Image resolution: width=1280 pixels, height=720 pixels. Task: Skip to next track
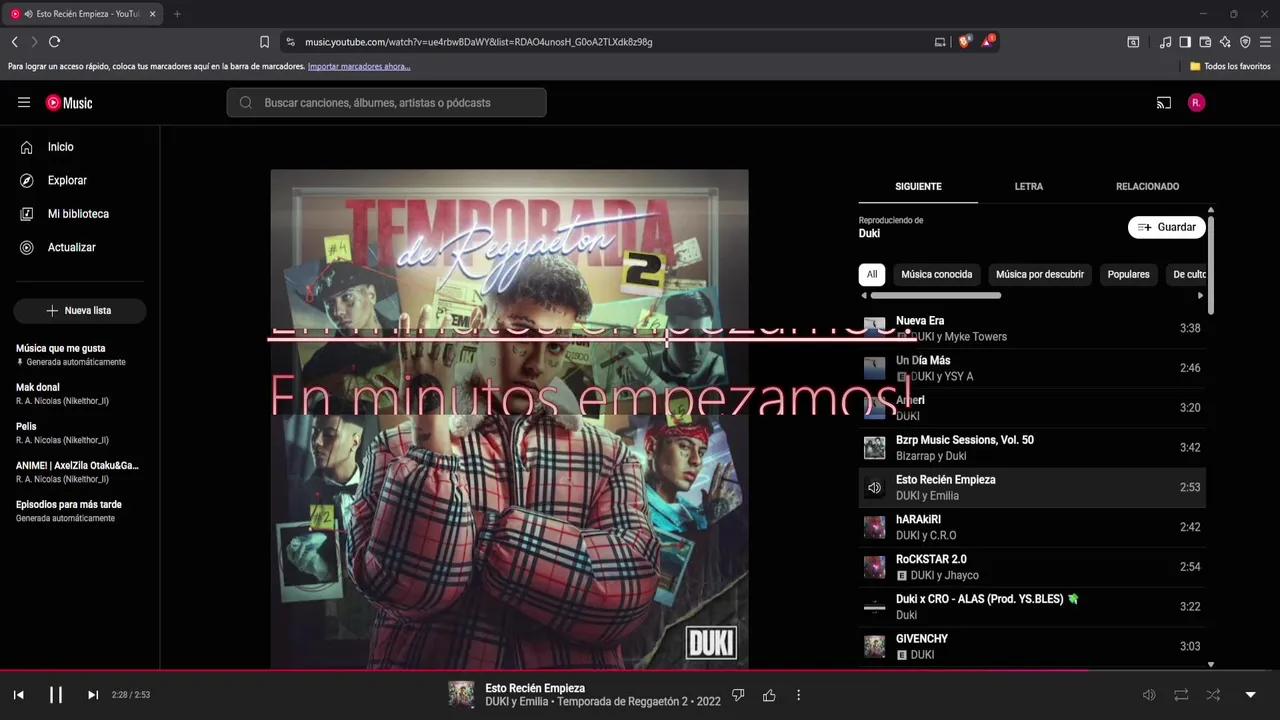click(x=93, y=695)
